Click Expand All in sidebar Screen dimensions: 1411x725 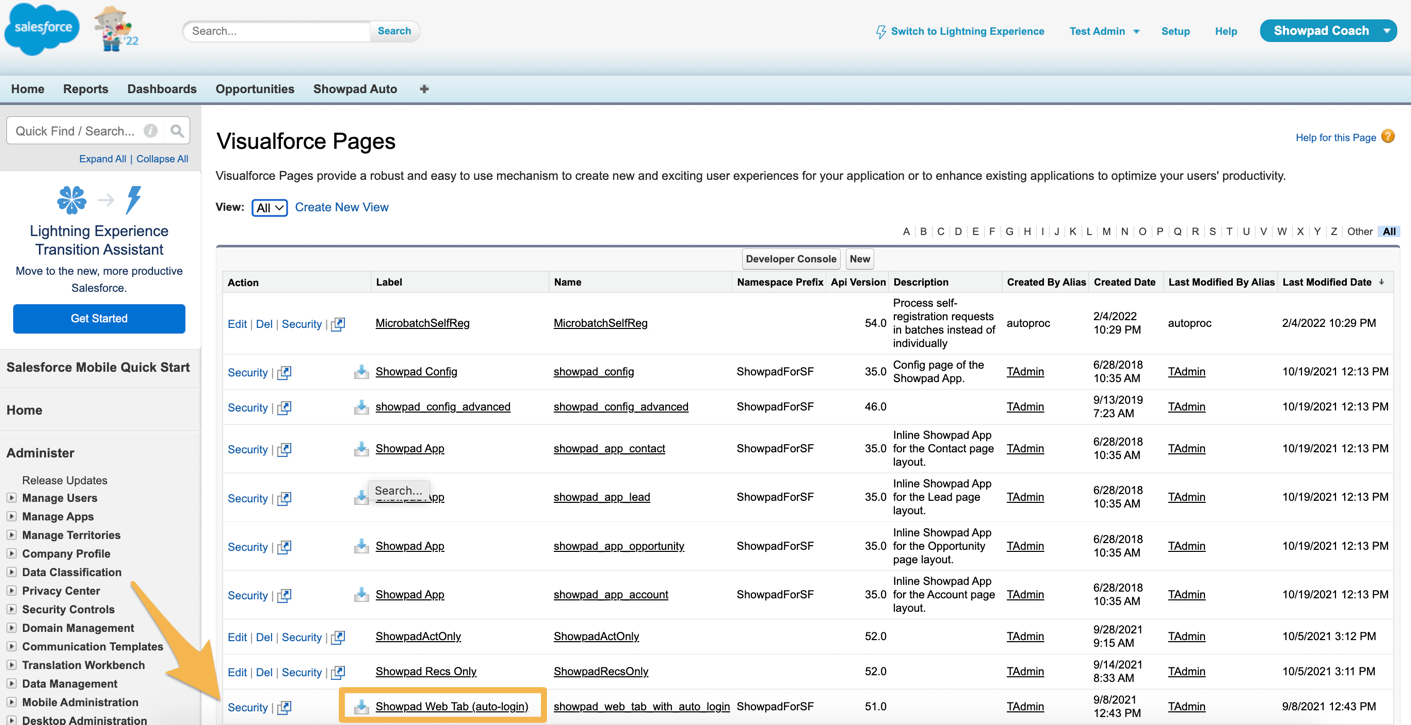tap(103, 159)
